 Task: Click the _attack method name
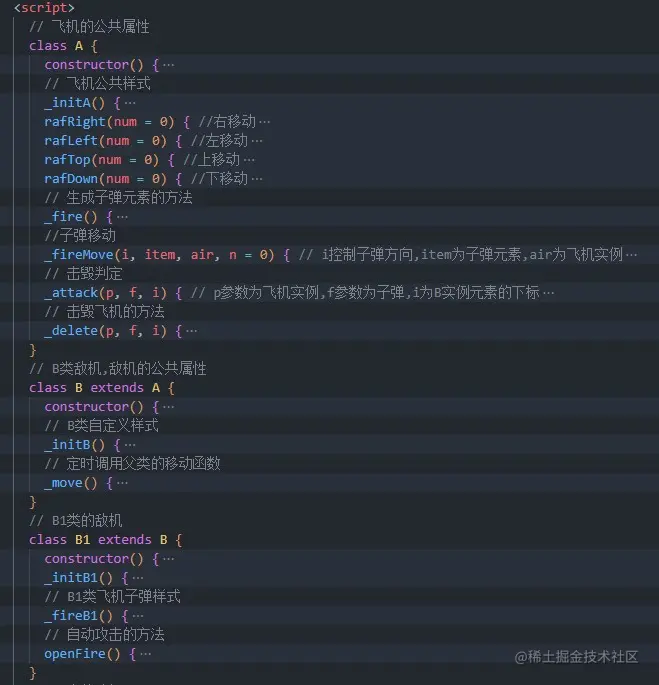coord(71,293)
